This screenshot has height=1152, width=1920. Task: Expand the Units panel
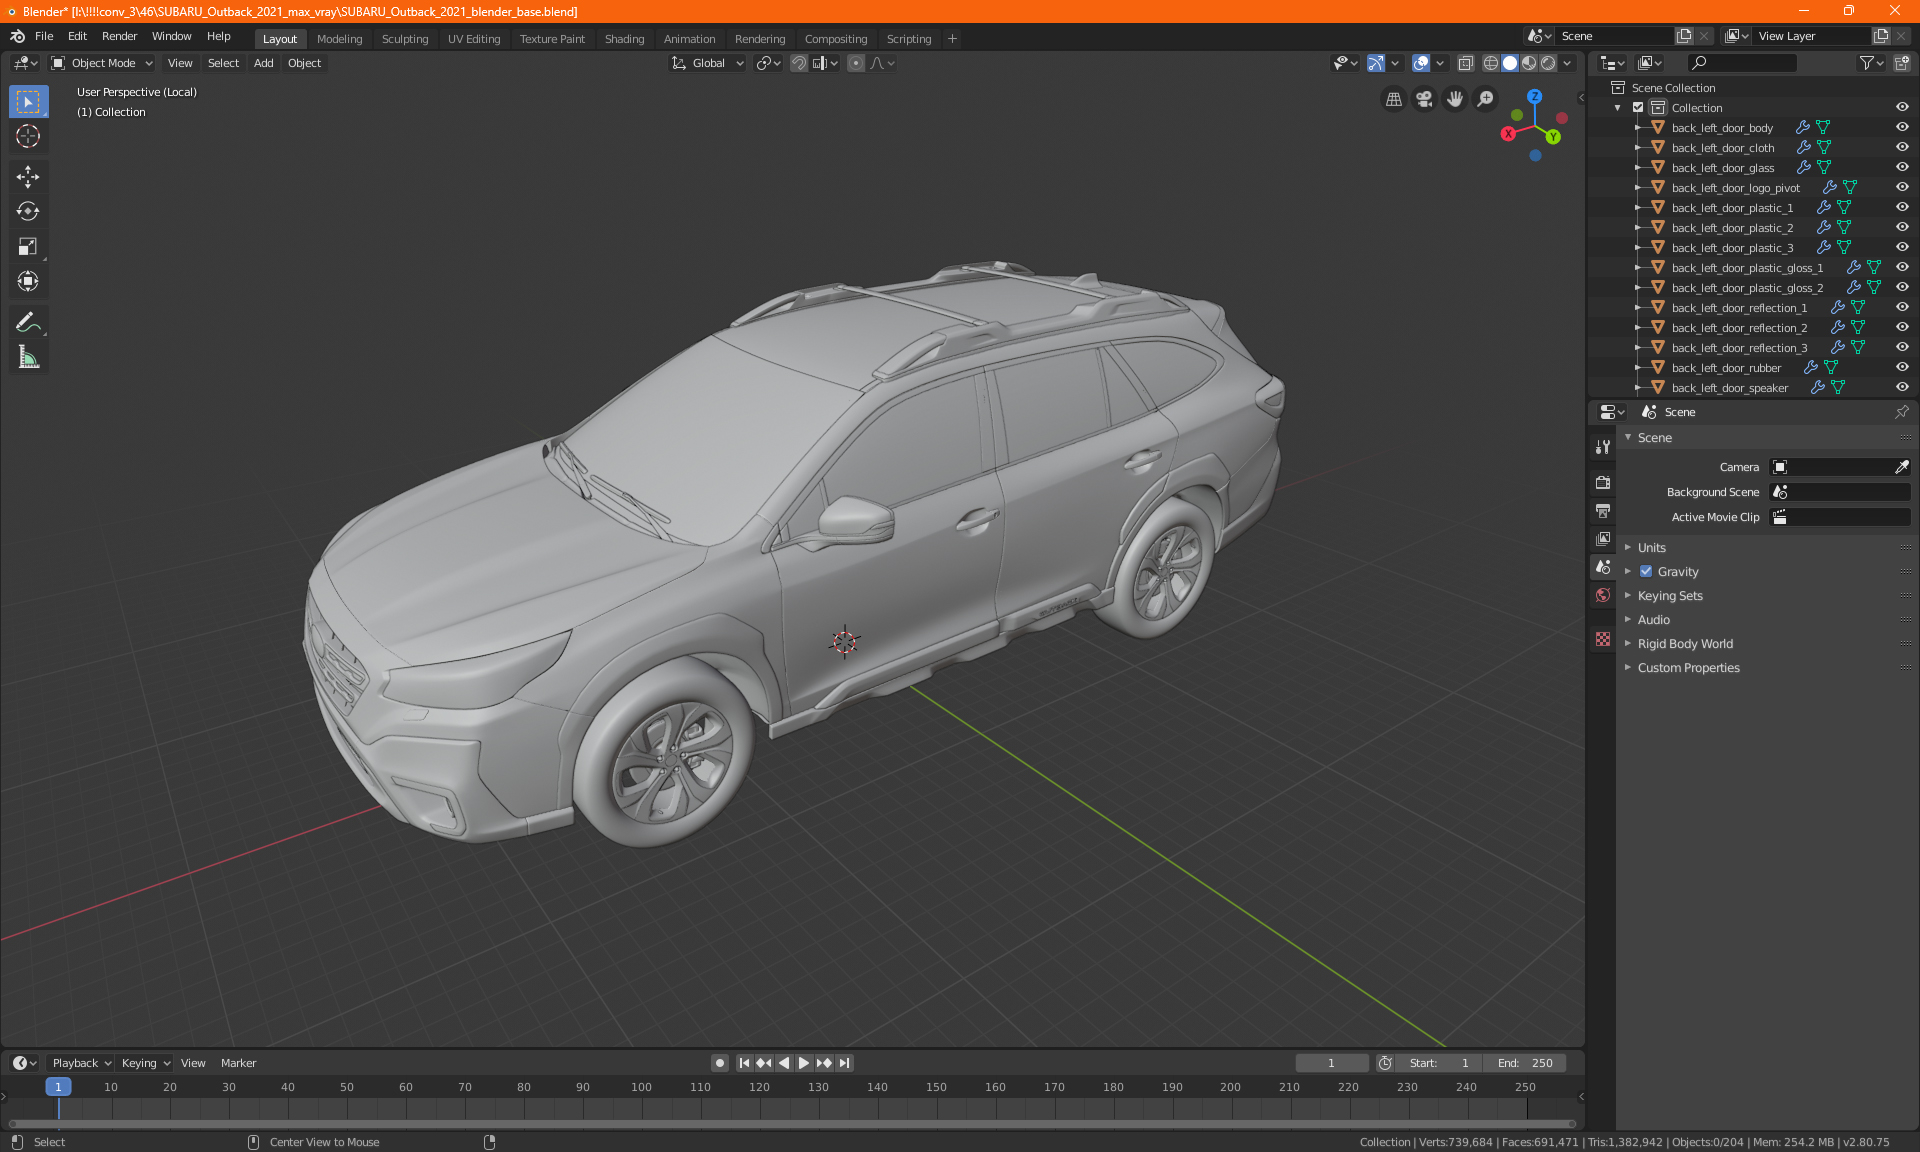[1652, 548]
